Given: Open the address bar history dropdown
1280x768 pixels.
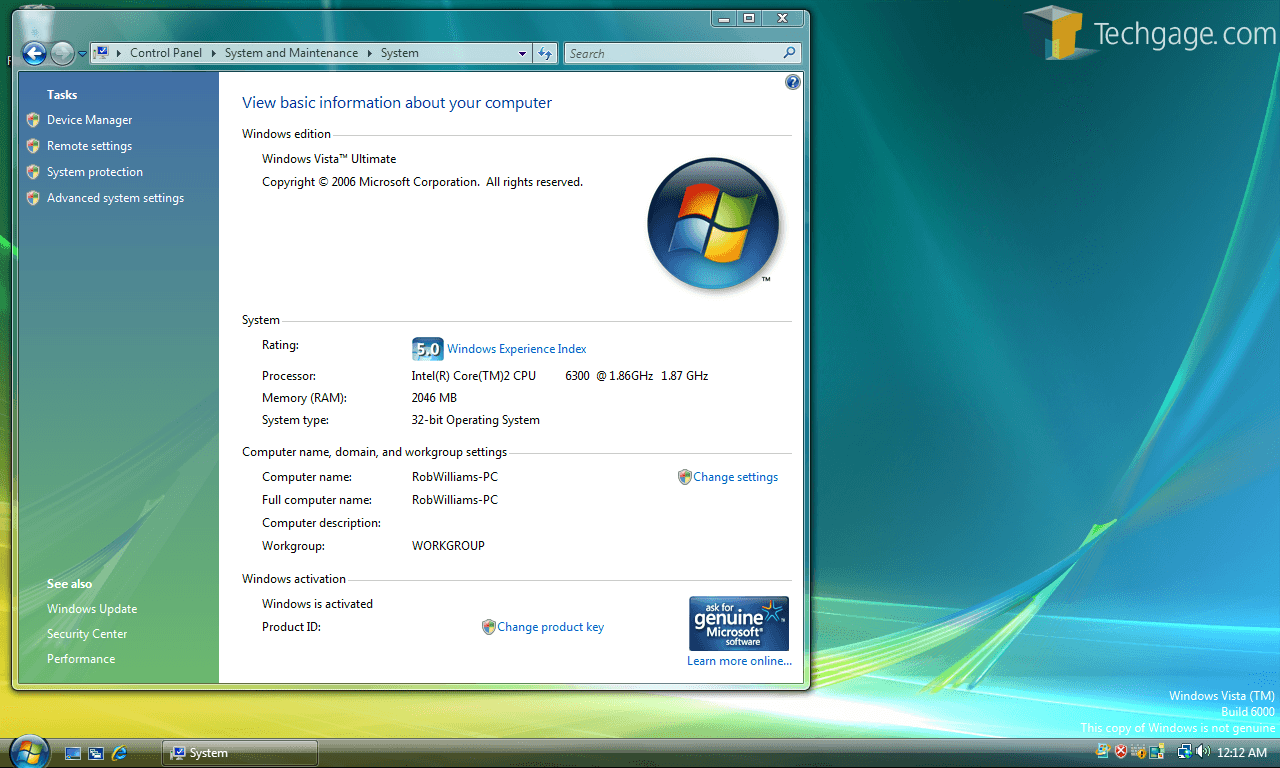Looking at the screenshot, I should (x=523, y=54).
